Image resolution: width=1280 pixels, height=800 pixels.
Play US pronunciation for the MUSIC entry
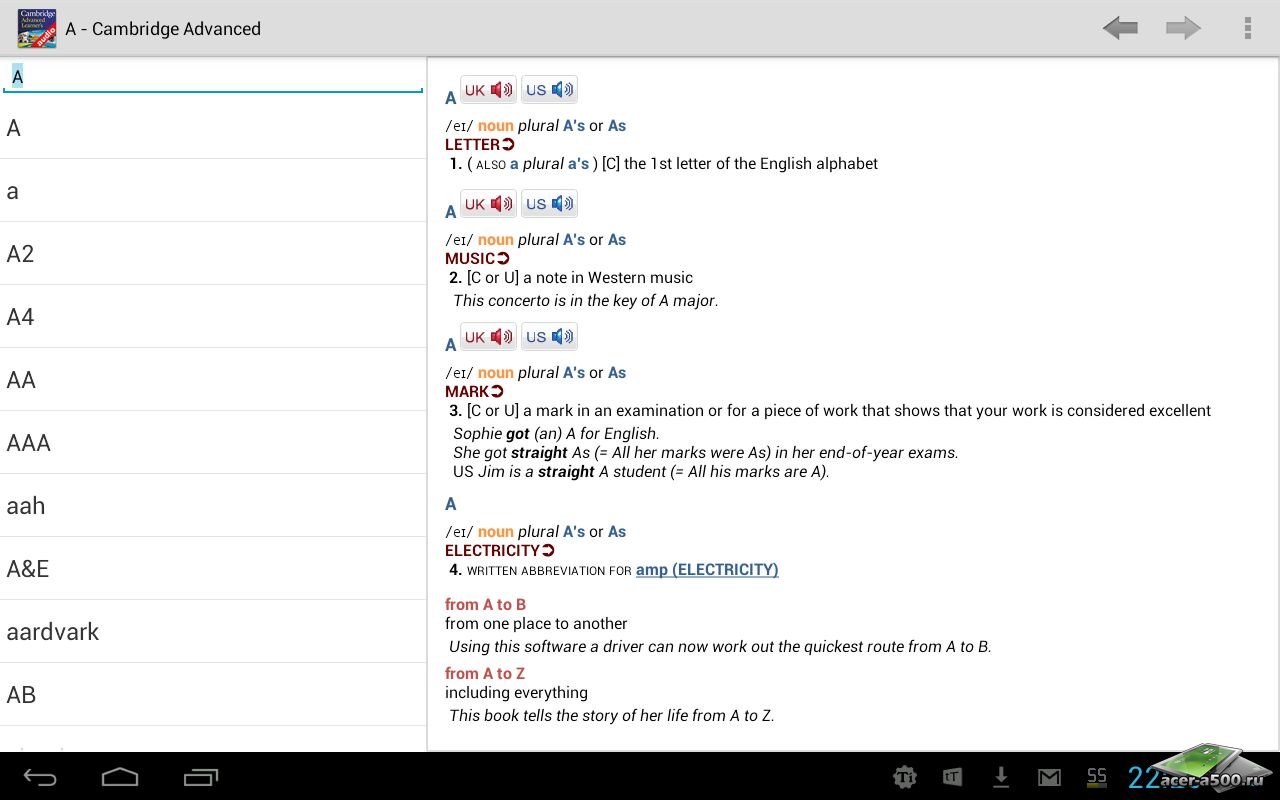click(x=549, y=204)
